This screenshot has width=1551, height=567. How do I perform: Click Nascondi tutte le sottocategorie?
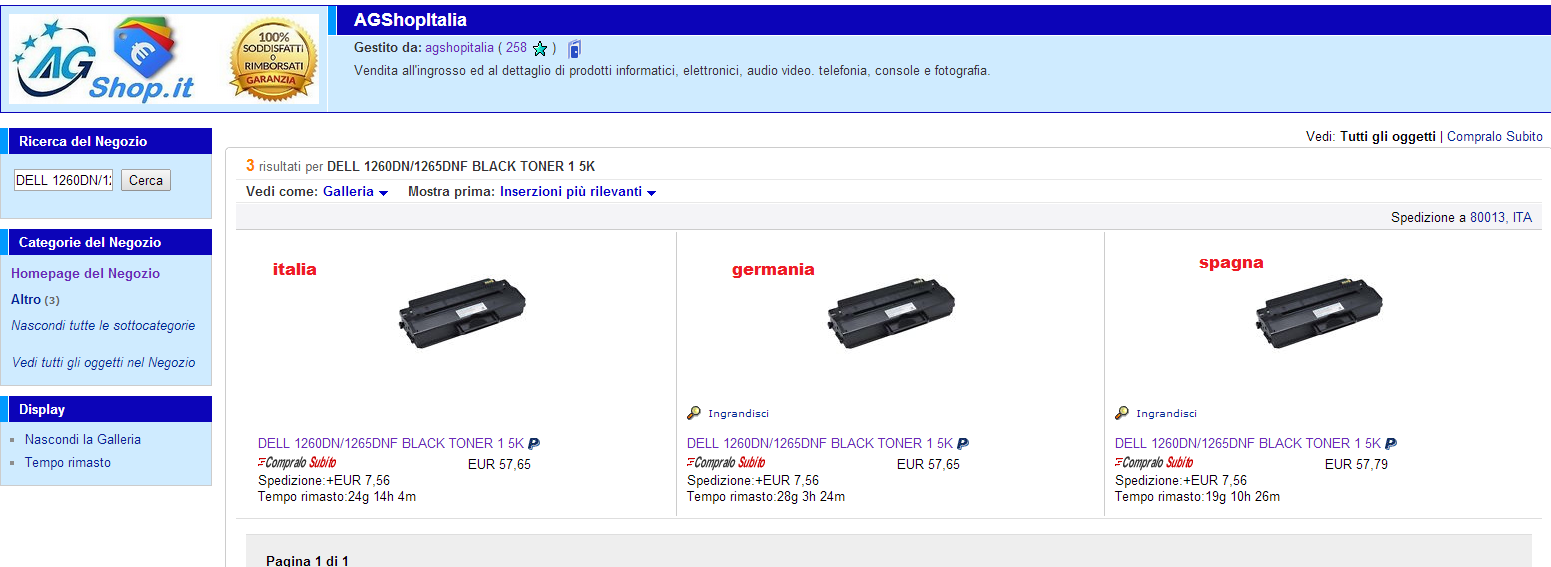[103, 325]
